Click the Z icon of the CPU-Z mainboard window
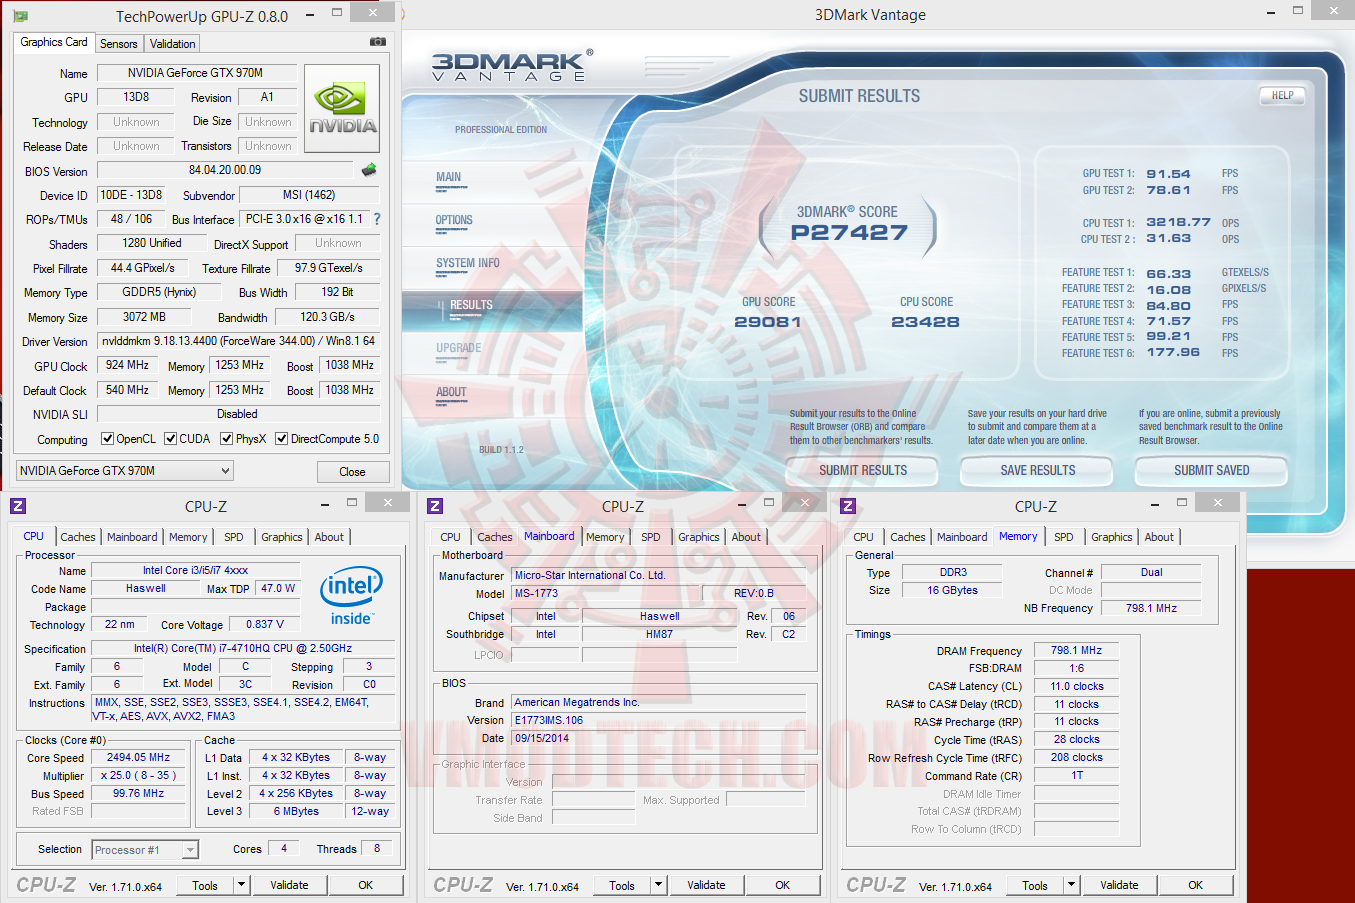 coord(434,506)
